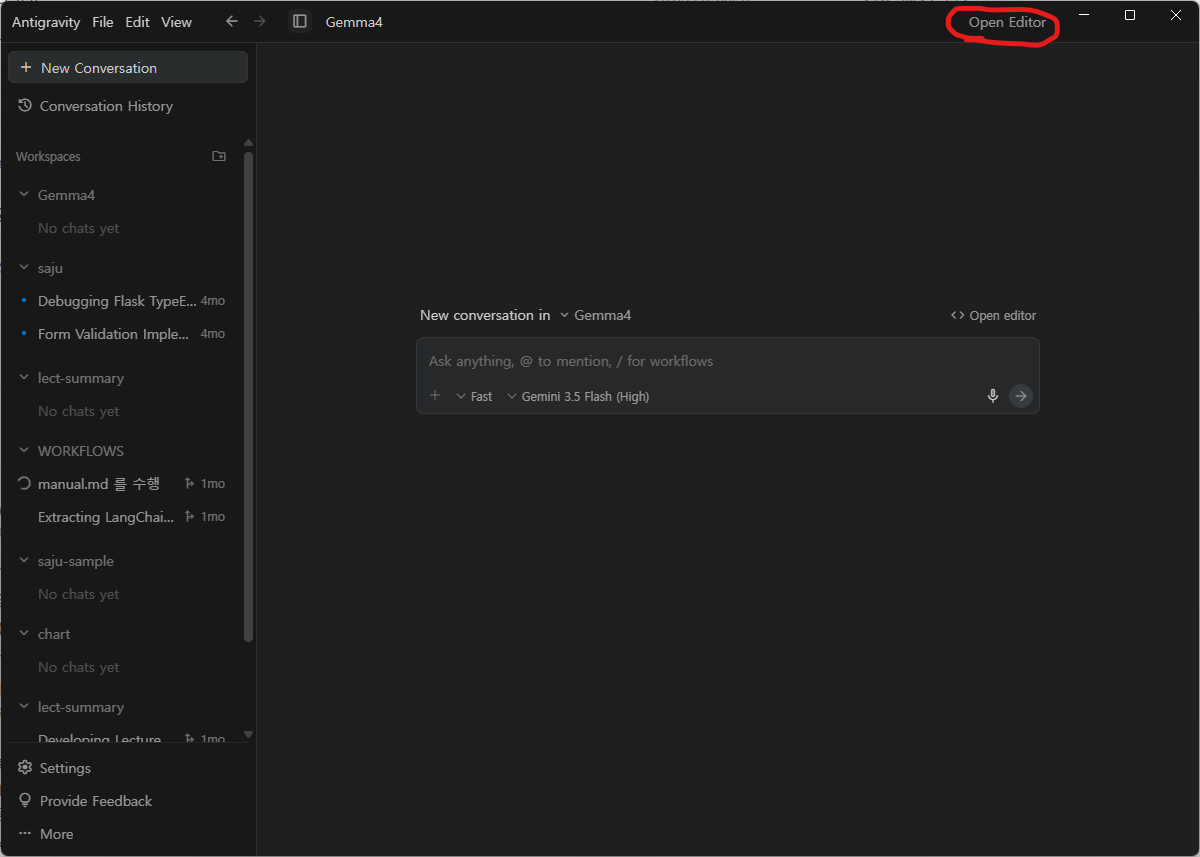1200x857 pixels.
Task: Open the File menu
Action: (103, 22)
